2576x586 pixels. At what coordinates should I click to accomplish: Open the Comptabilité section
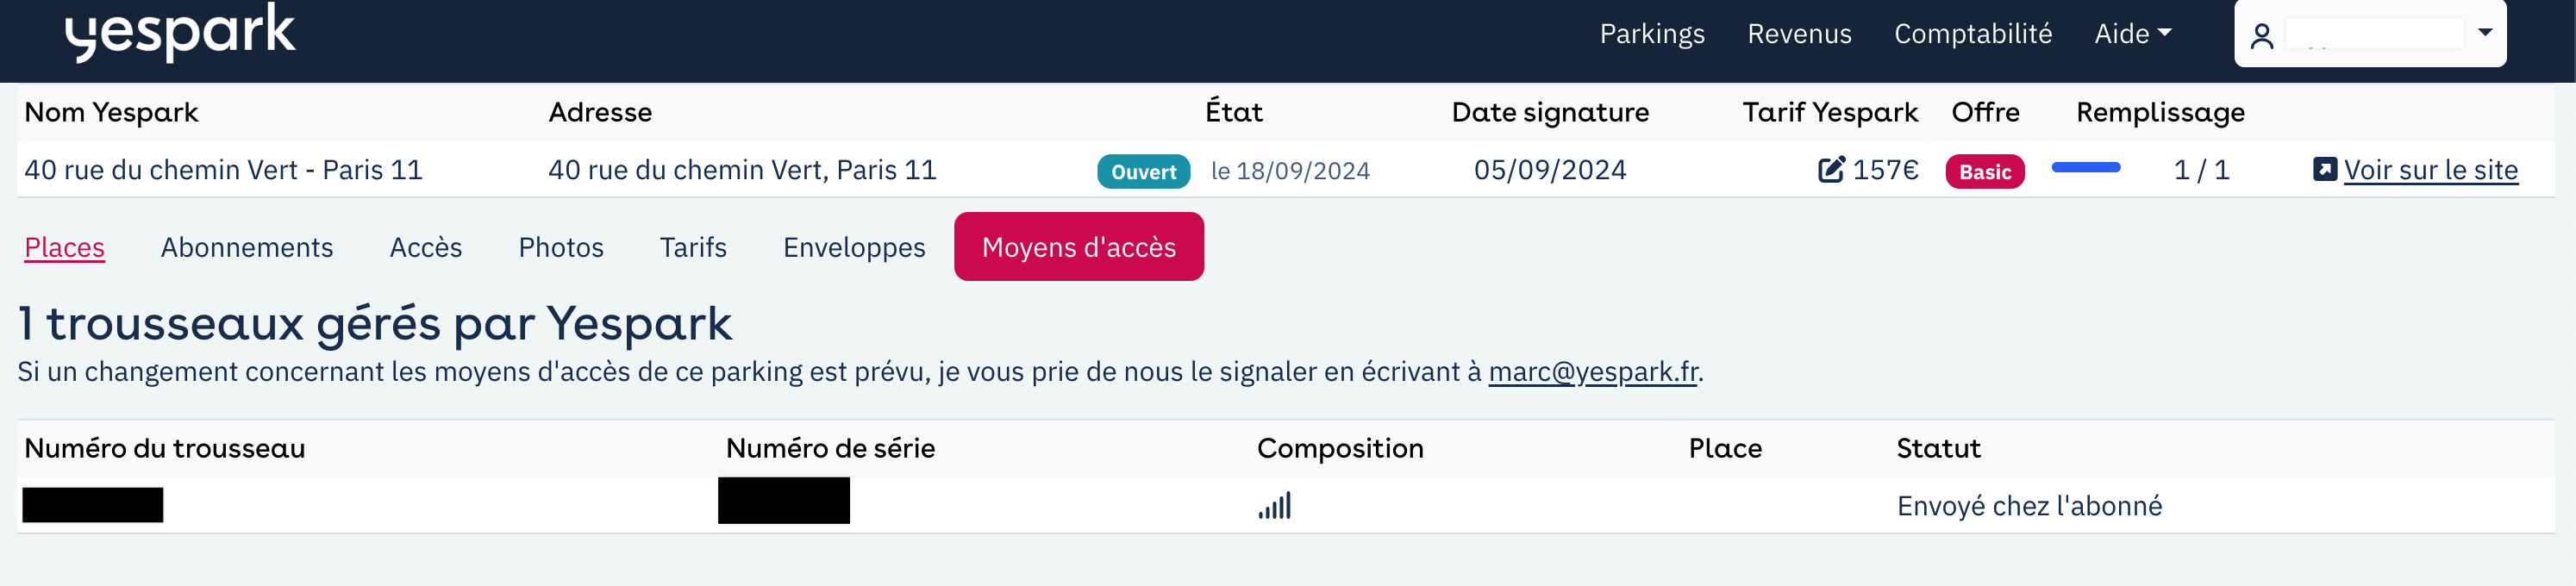[x=1973, y=34]
